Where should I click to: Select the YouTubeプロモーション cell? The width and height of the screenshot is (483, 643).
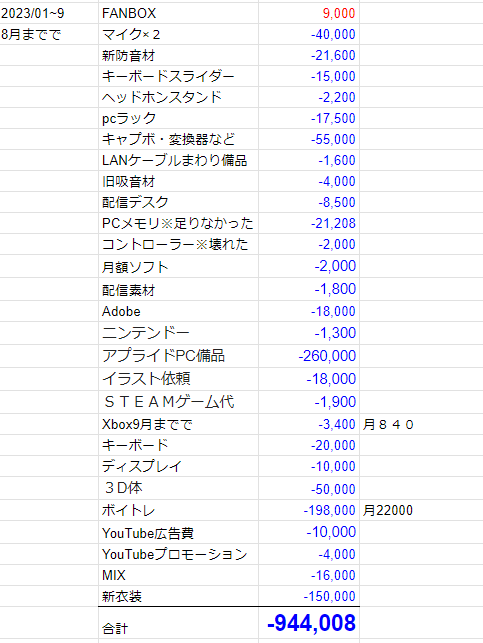coord(178,554)
